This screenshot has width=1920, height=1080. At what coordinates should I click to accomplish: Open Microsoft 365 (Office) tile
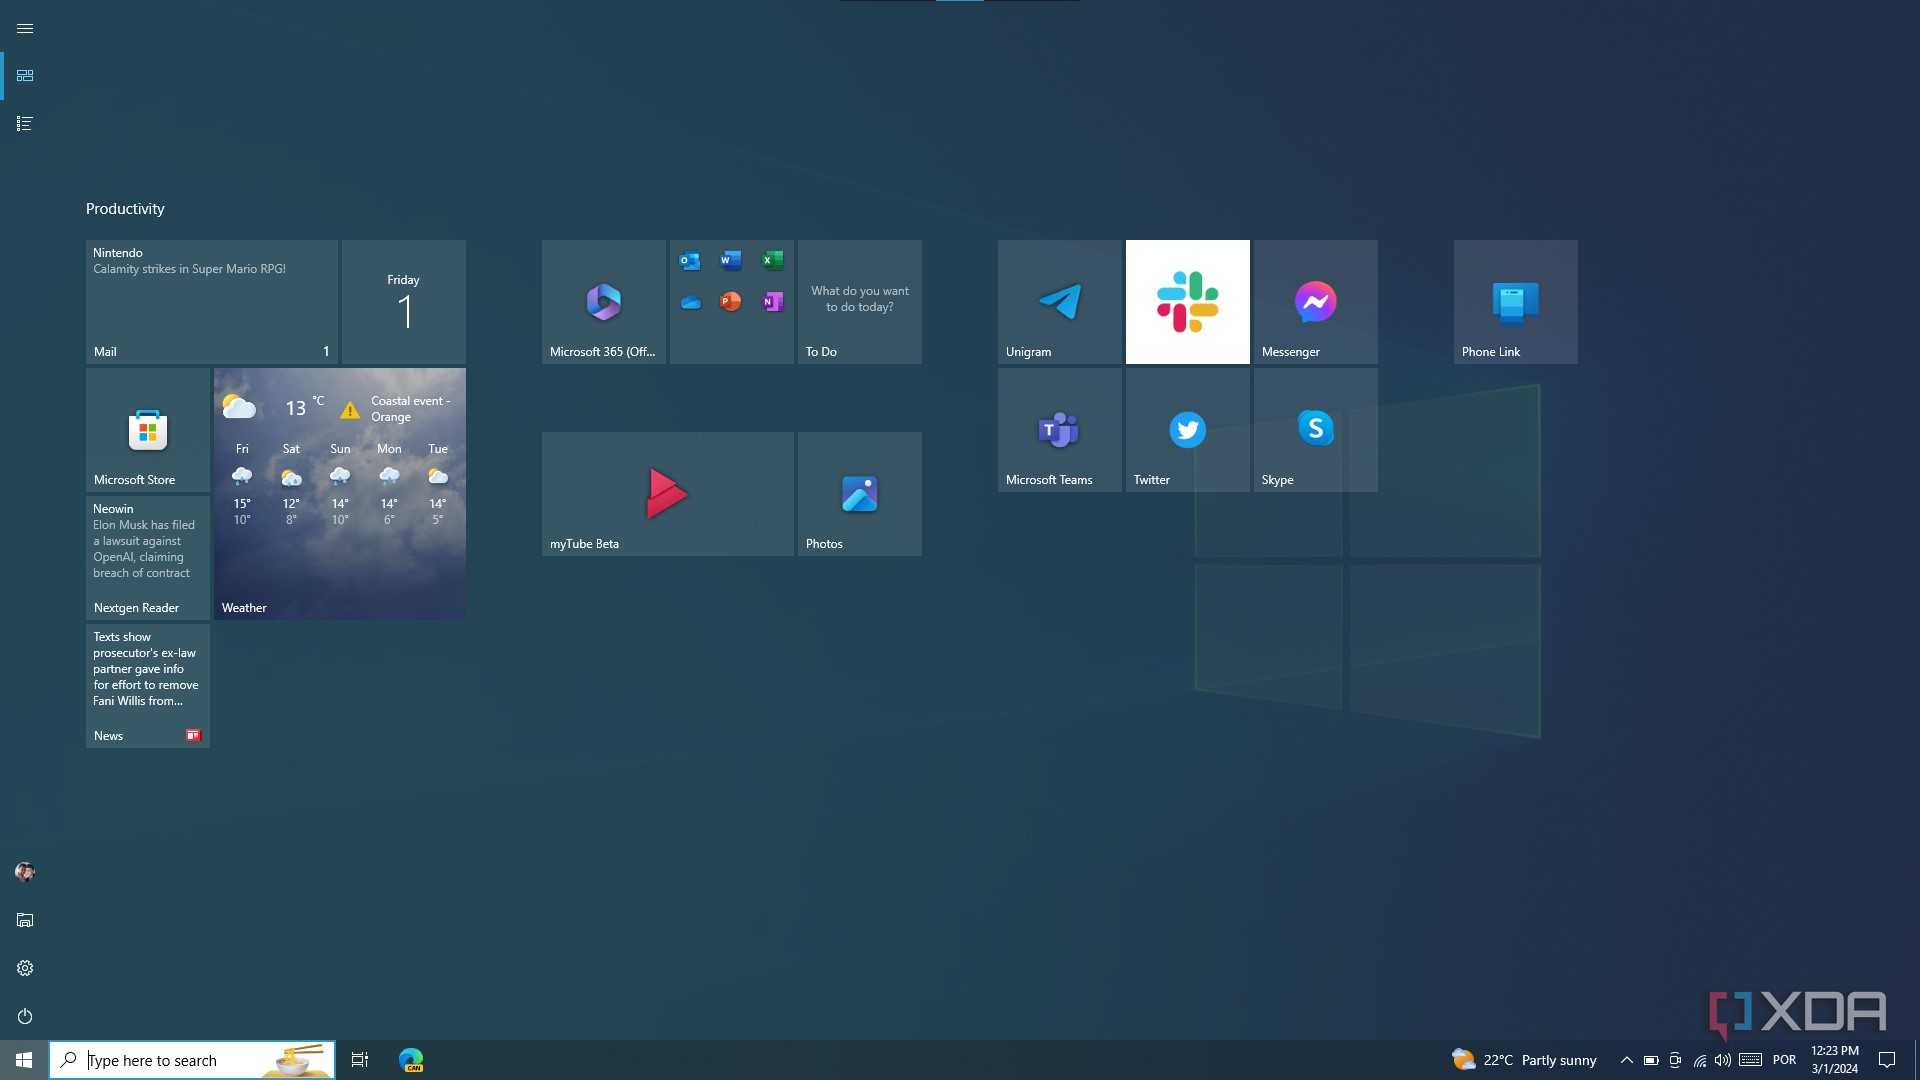(603, 302)
